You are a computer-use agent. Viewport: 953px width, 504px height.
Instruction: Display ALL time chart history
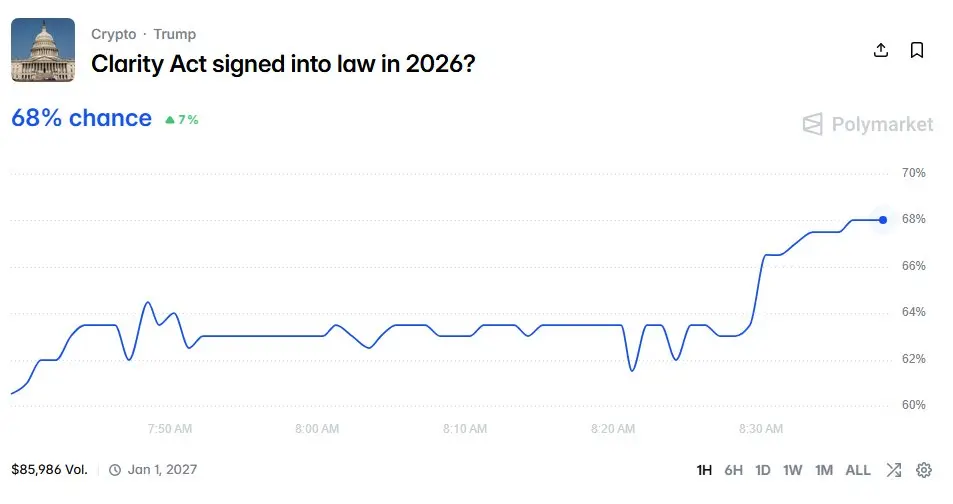tap(858, 470)
